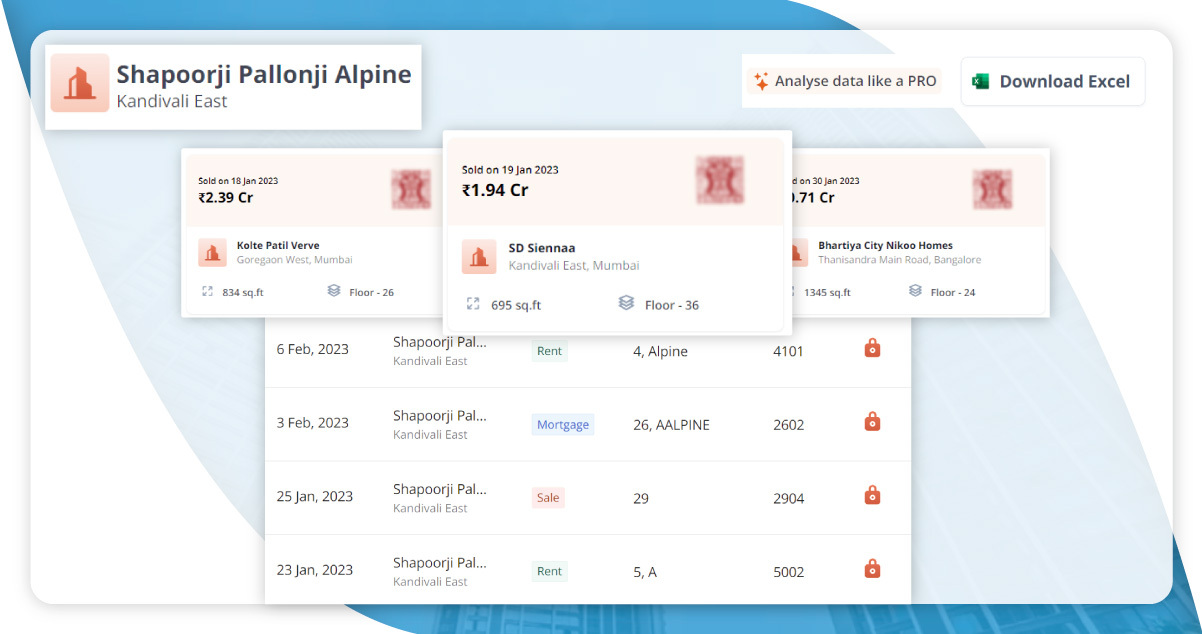Click the Download Excel button

[1053, 82]
